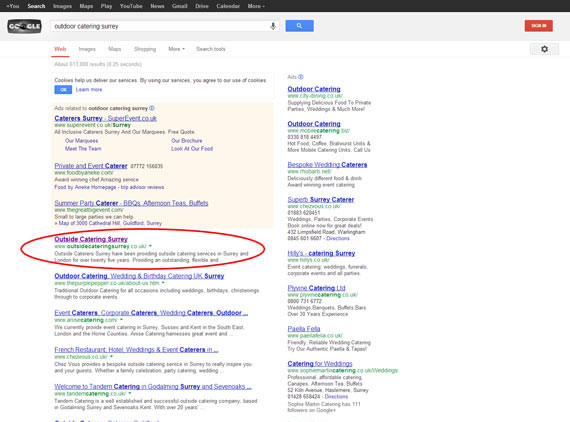Click the red Sign in button
Viewport: 570px width, 422px height.
[538, 26]
